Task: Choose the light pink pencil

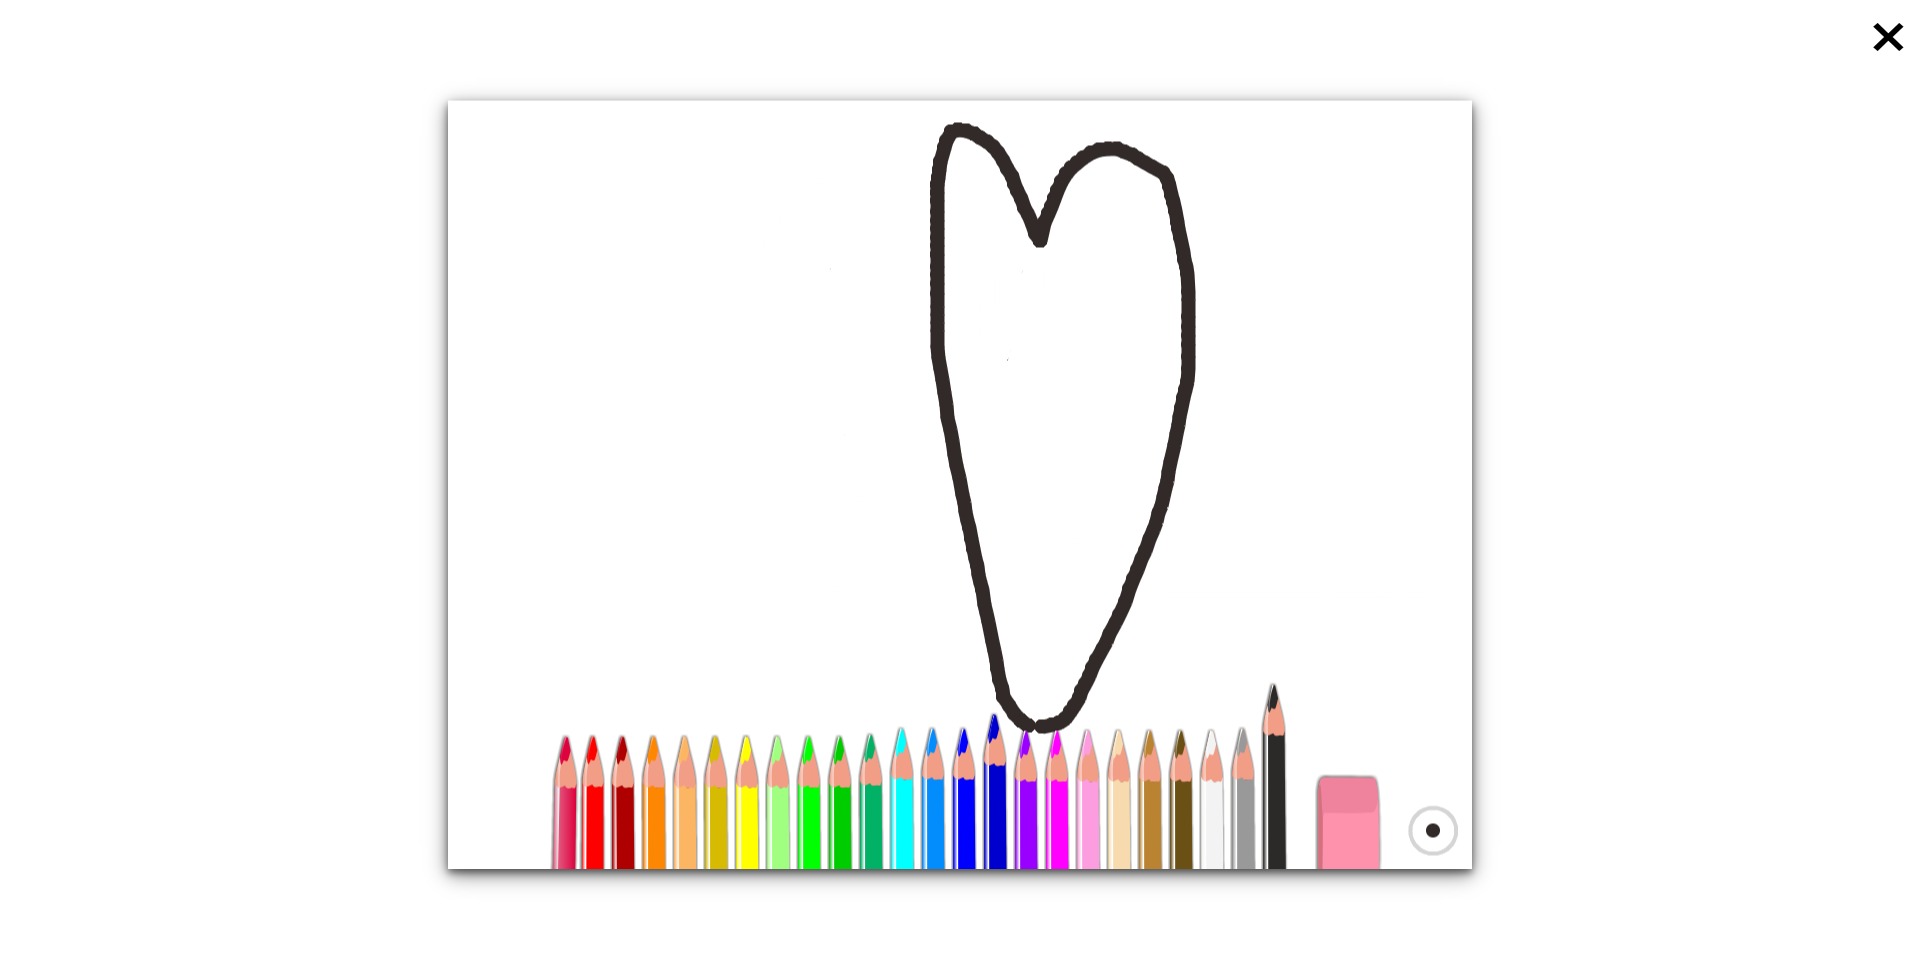Action: [1088, 799]
